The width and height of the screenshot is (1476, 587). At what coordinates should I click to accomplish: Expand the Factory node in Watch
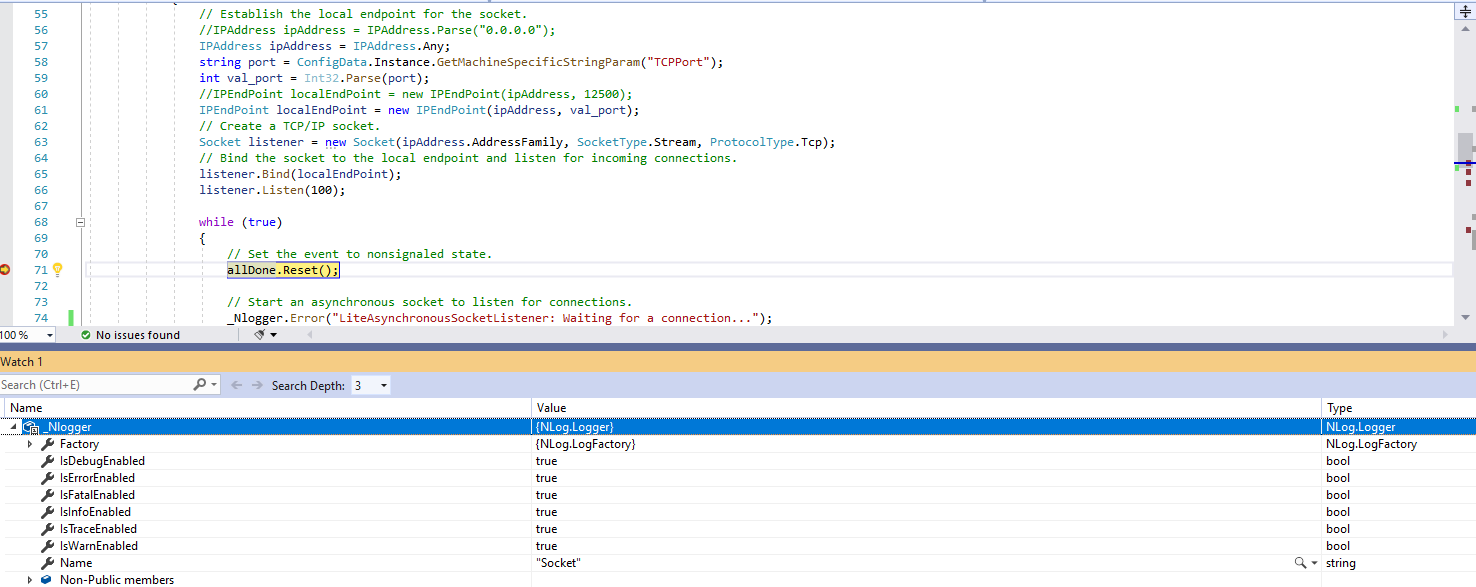pos(30,443)
